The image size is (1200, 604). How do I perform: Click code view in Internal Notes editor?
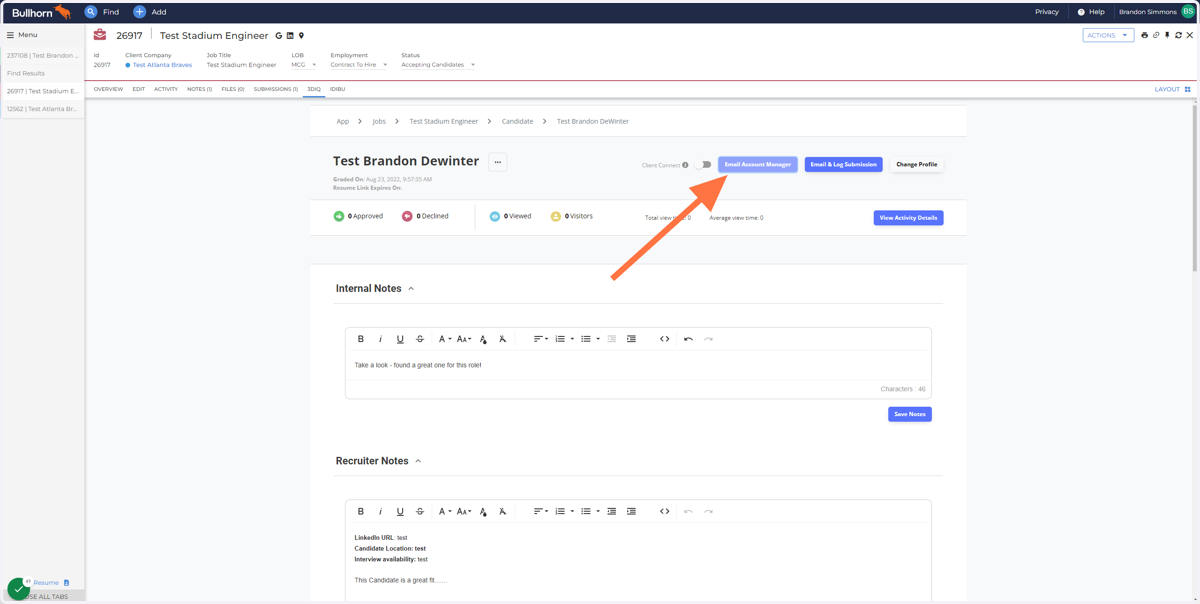point(664,339)
